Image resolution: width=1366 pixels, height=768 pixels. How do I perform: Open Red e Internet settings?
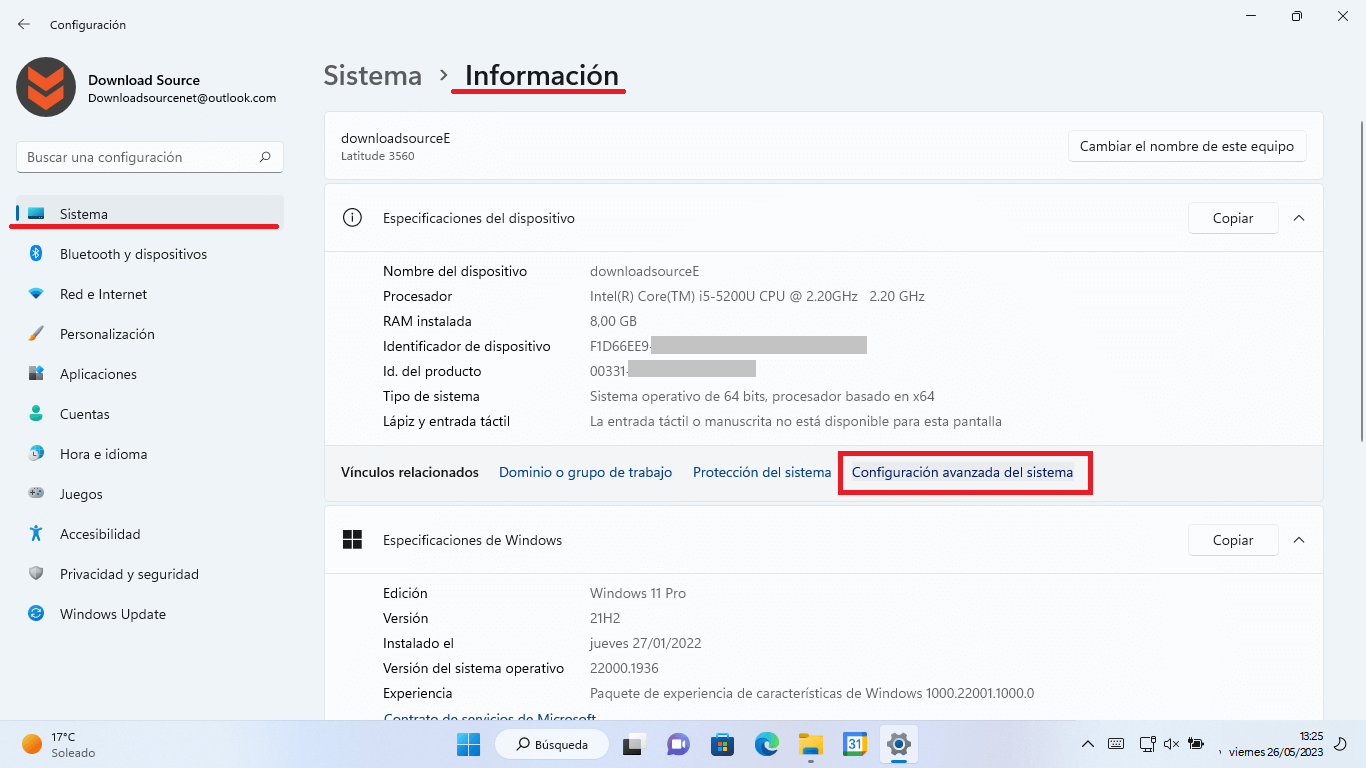tap(150, 294)
